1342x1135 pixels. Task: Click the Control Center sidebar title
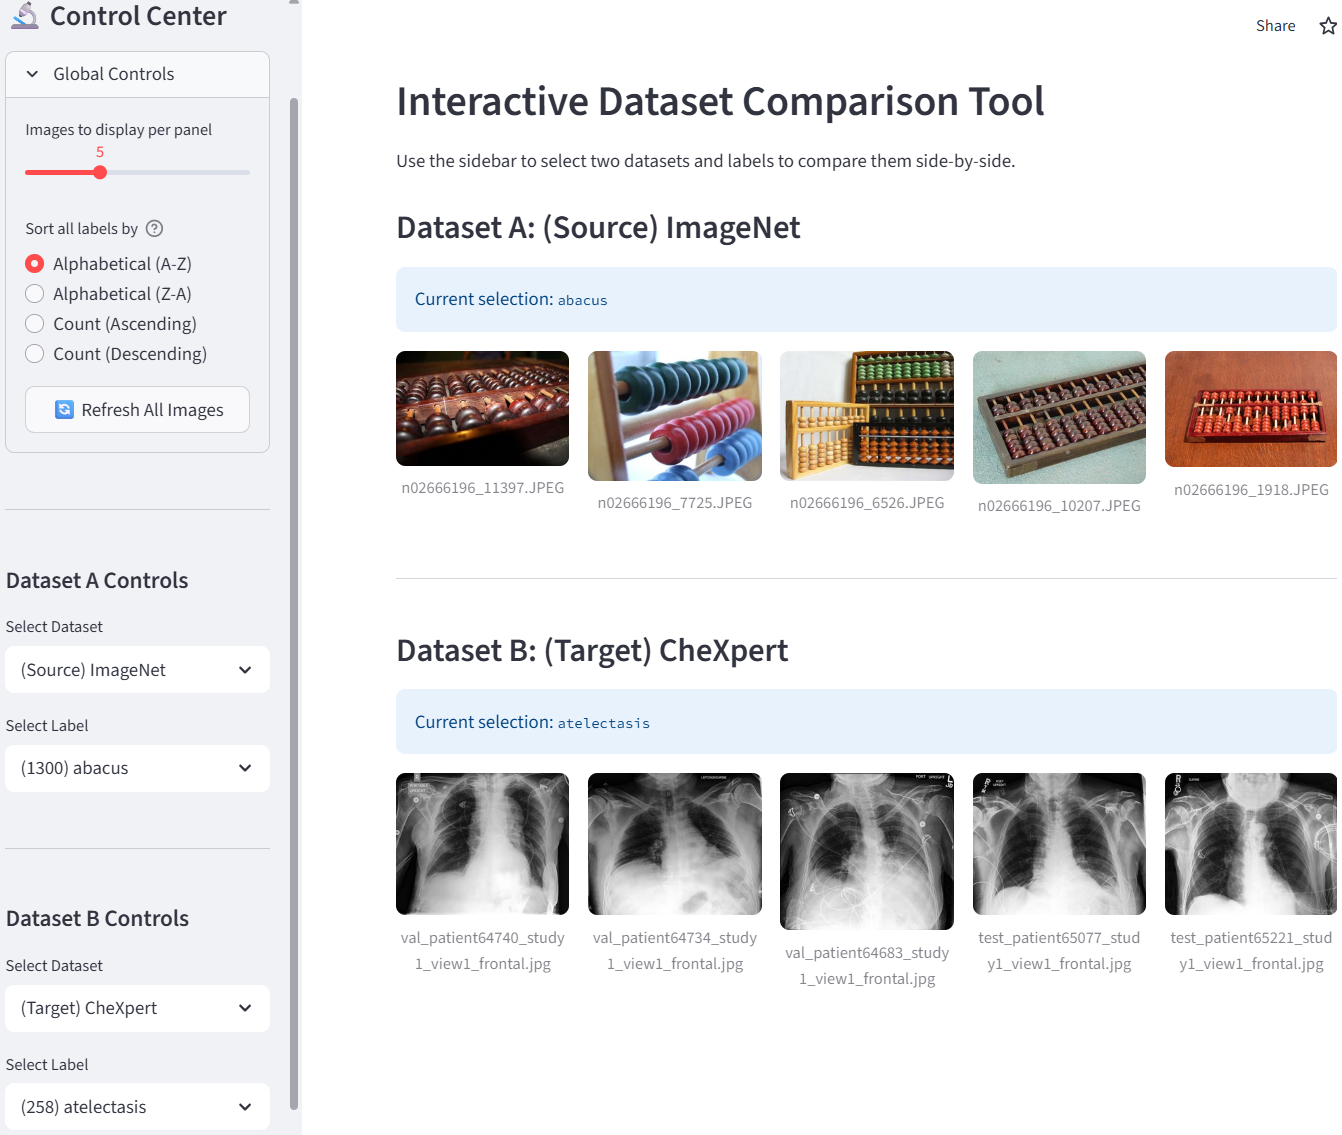[x=138, y=16]
